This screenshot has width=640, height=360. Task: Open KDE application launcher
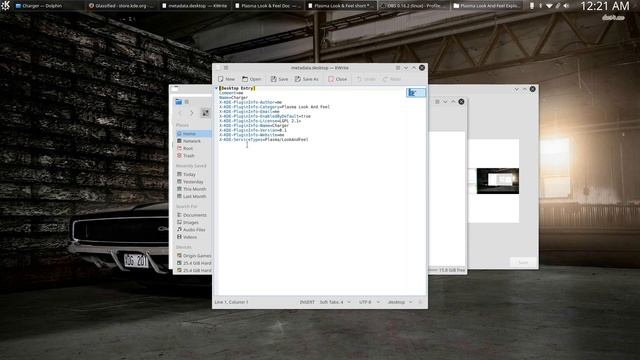[5, 6]
